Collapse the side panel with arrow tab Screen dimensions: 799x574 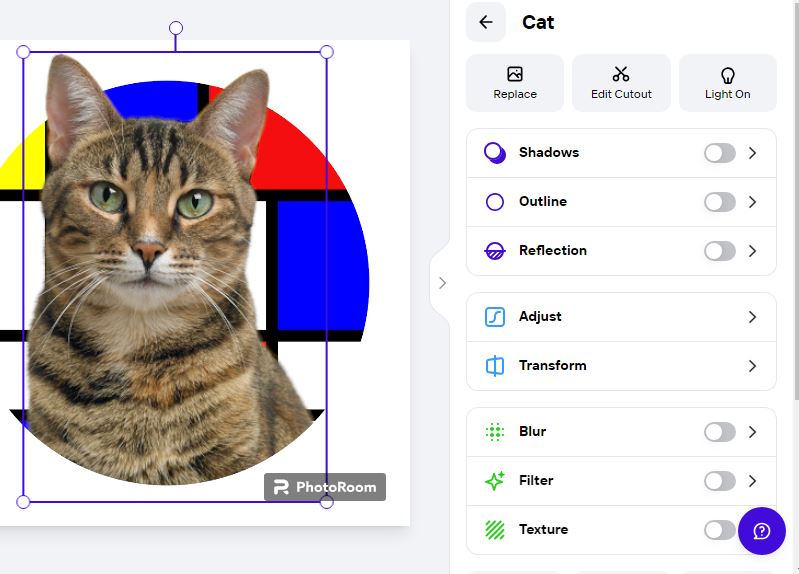[442, 283]
